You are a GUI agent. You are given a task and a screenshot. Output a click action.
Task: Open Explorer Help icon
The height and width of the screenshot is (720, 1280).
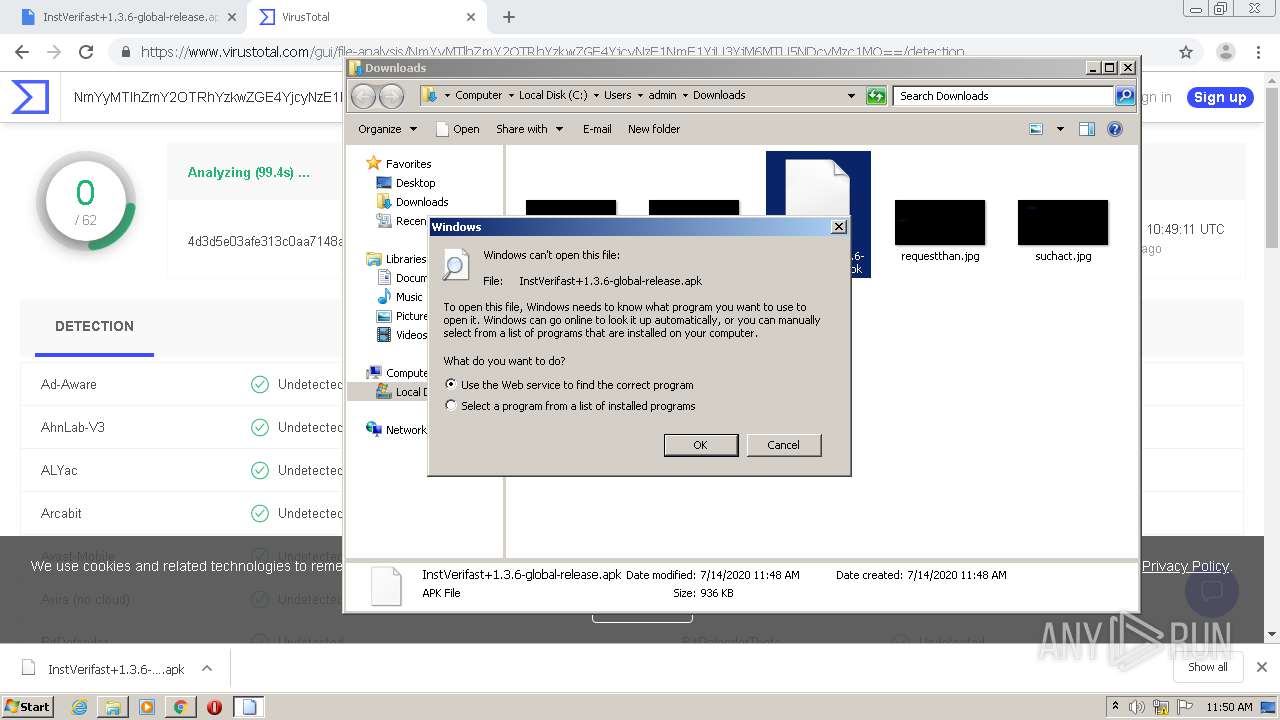click(x=1115, y=129)
